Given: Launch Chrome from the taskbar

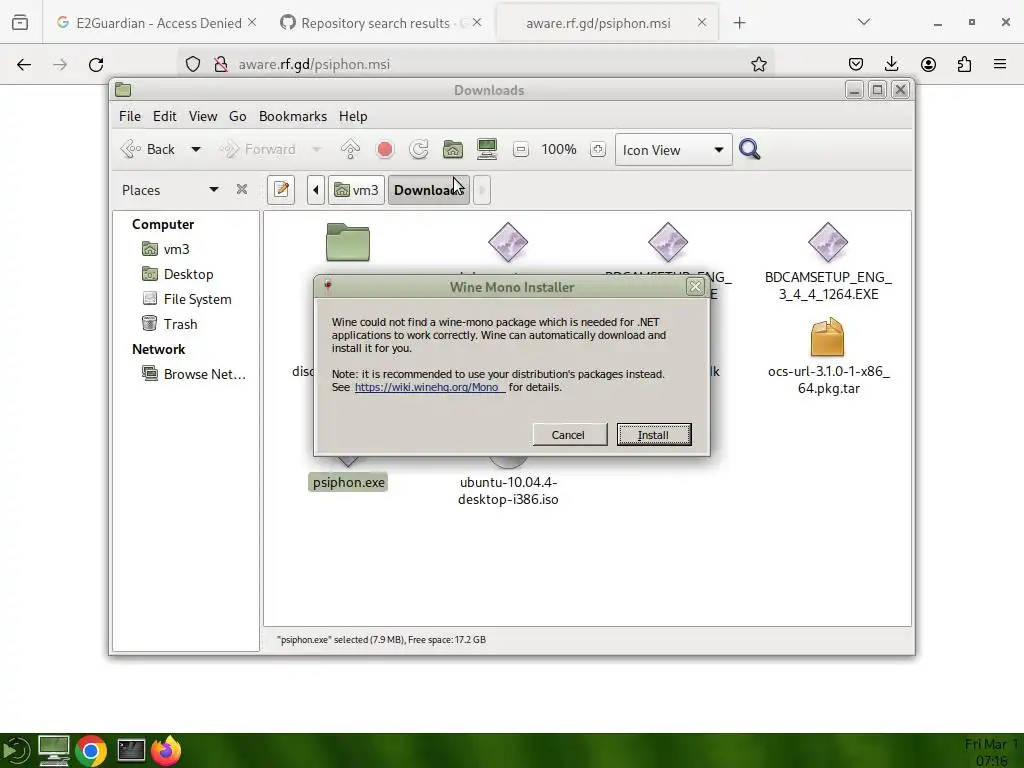Looking at the screenshot, I should click(91, 751).
